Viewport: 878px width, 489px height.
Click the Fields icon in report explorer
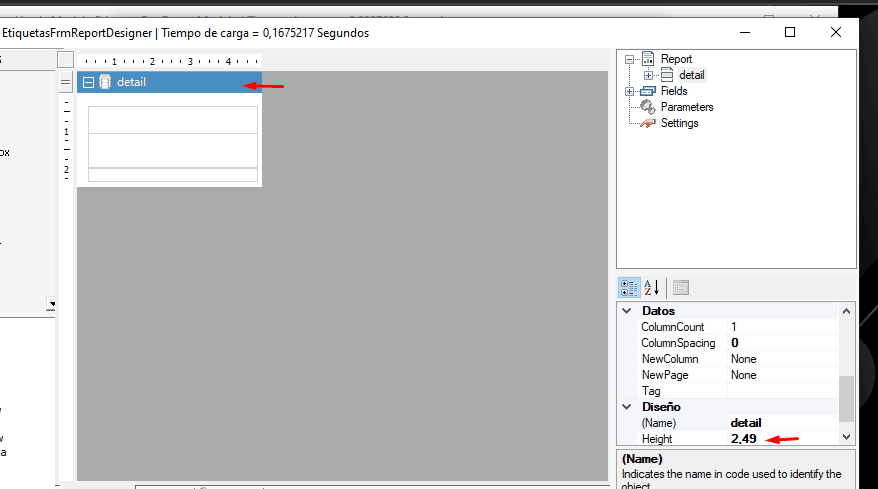648,91
